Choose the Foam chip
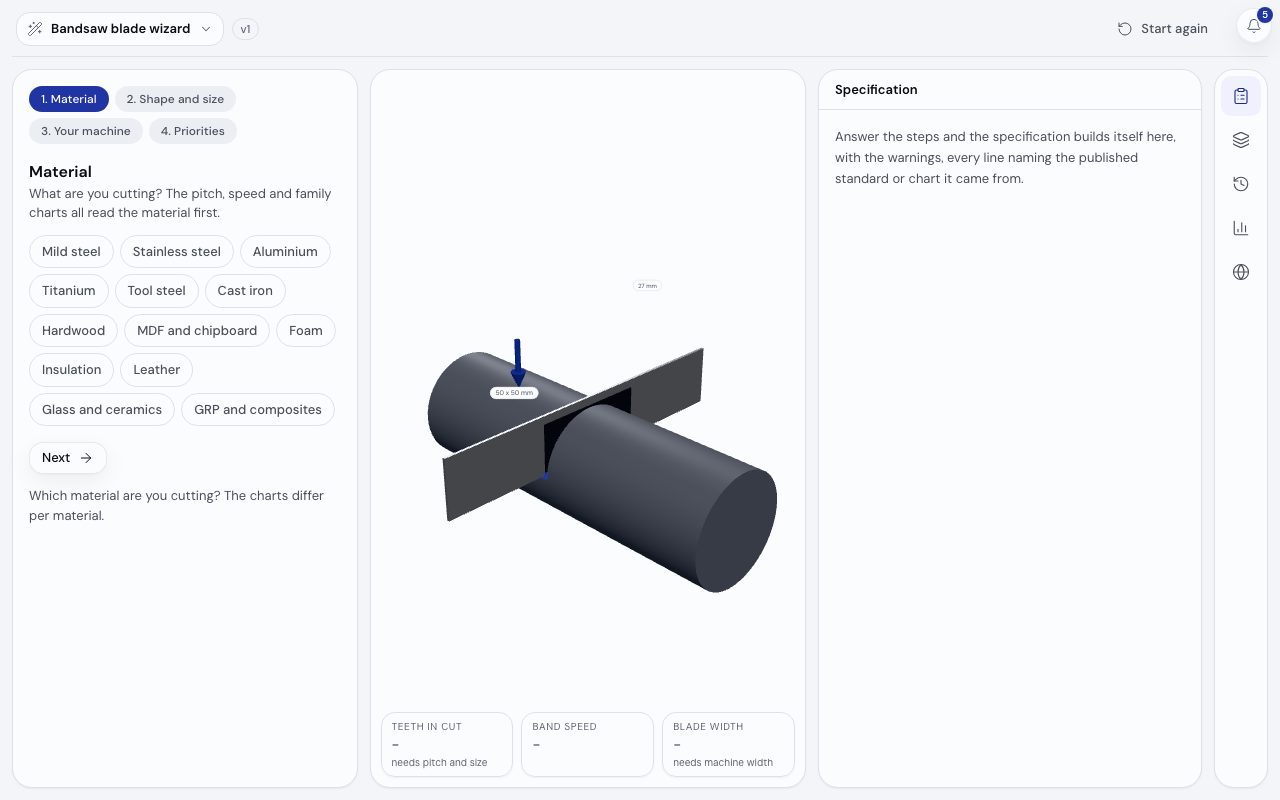Viewport: 1280px width, 800px height. tap(306, 330)
